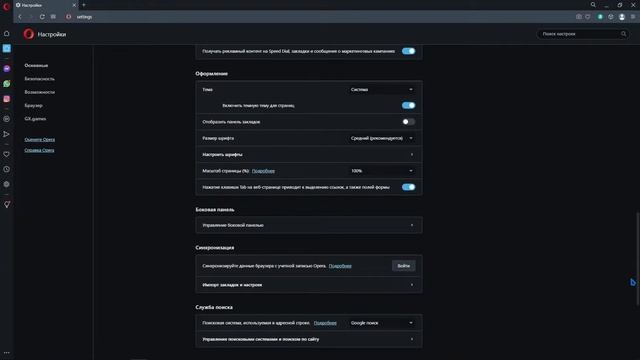Image resolution: width=640 pixels, height=360 pixels.
Task: Open bookmarks heart icon in the sidebar
Action: click(x=7, y=154)
